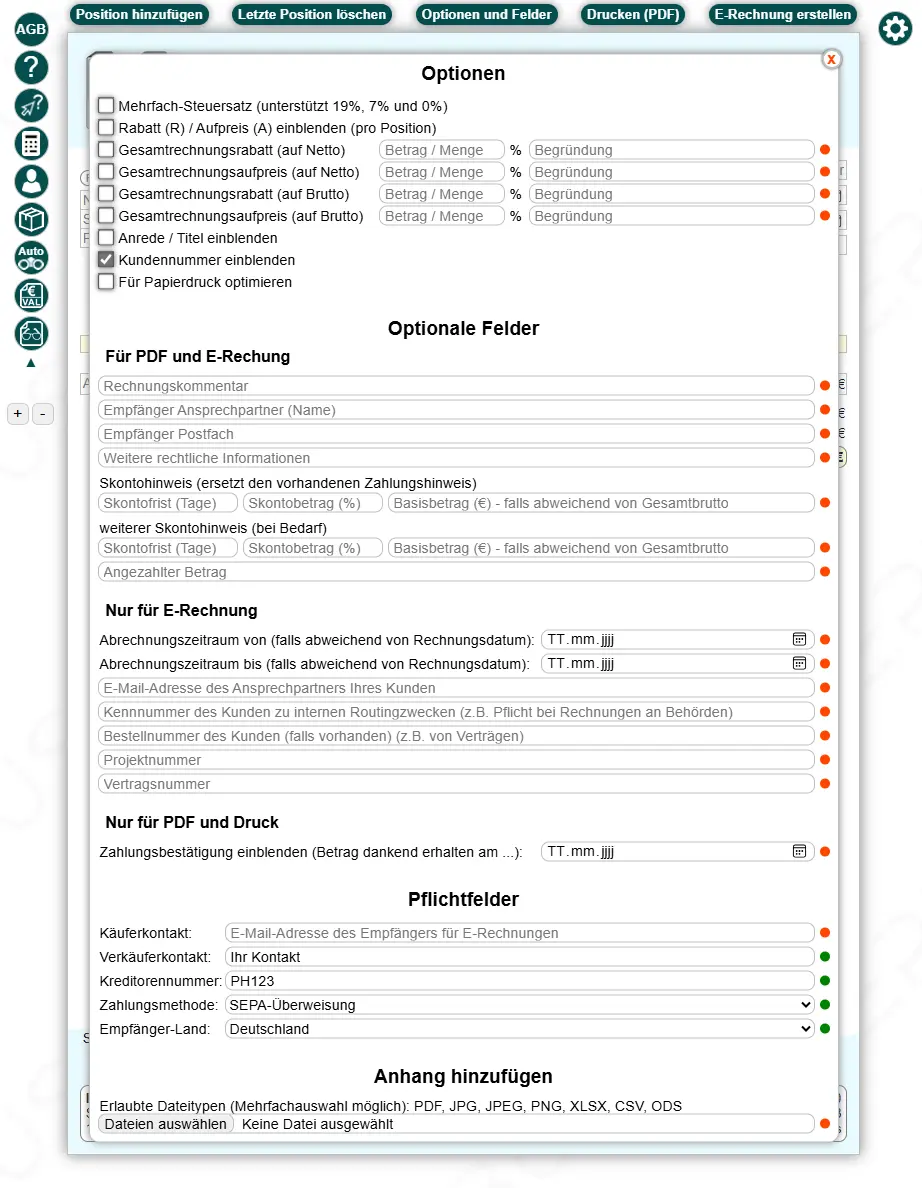Select the package icon in the sidebar
The width and height of the screenshot is (922, 1188).
point(31,219)
